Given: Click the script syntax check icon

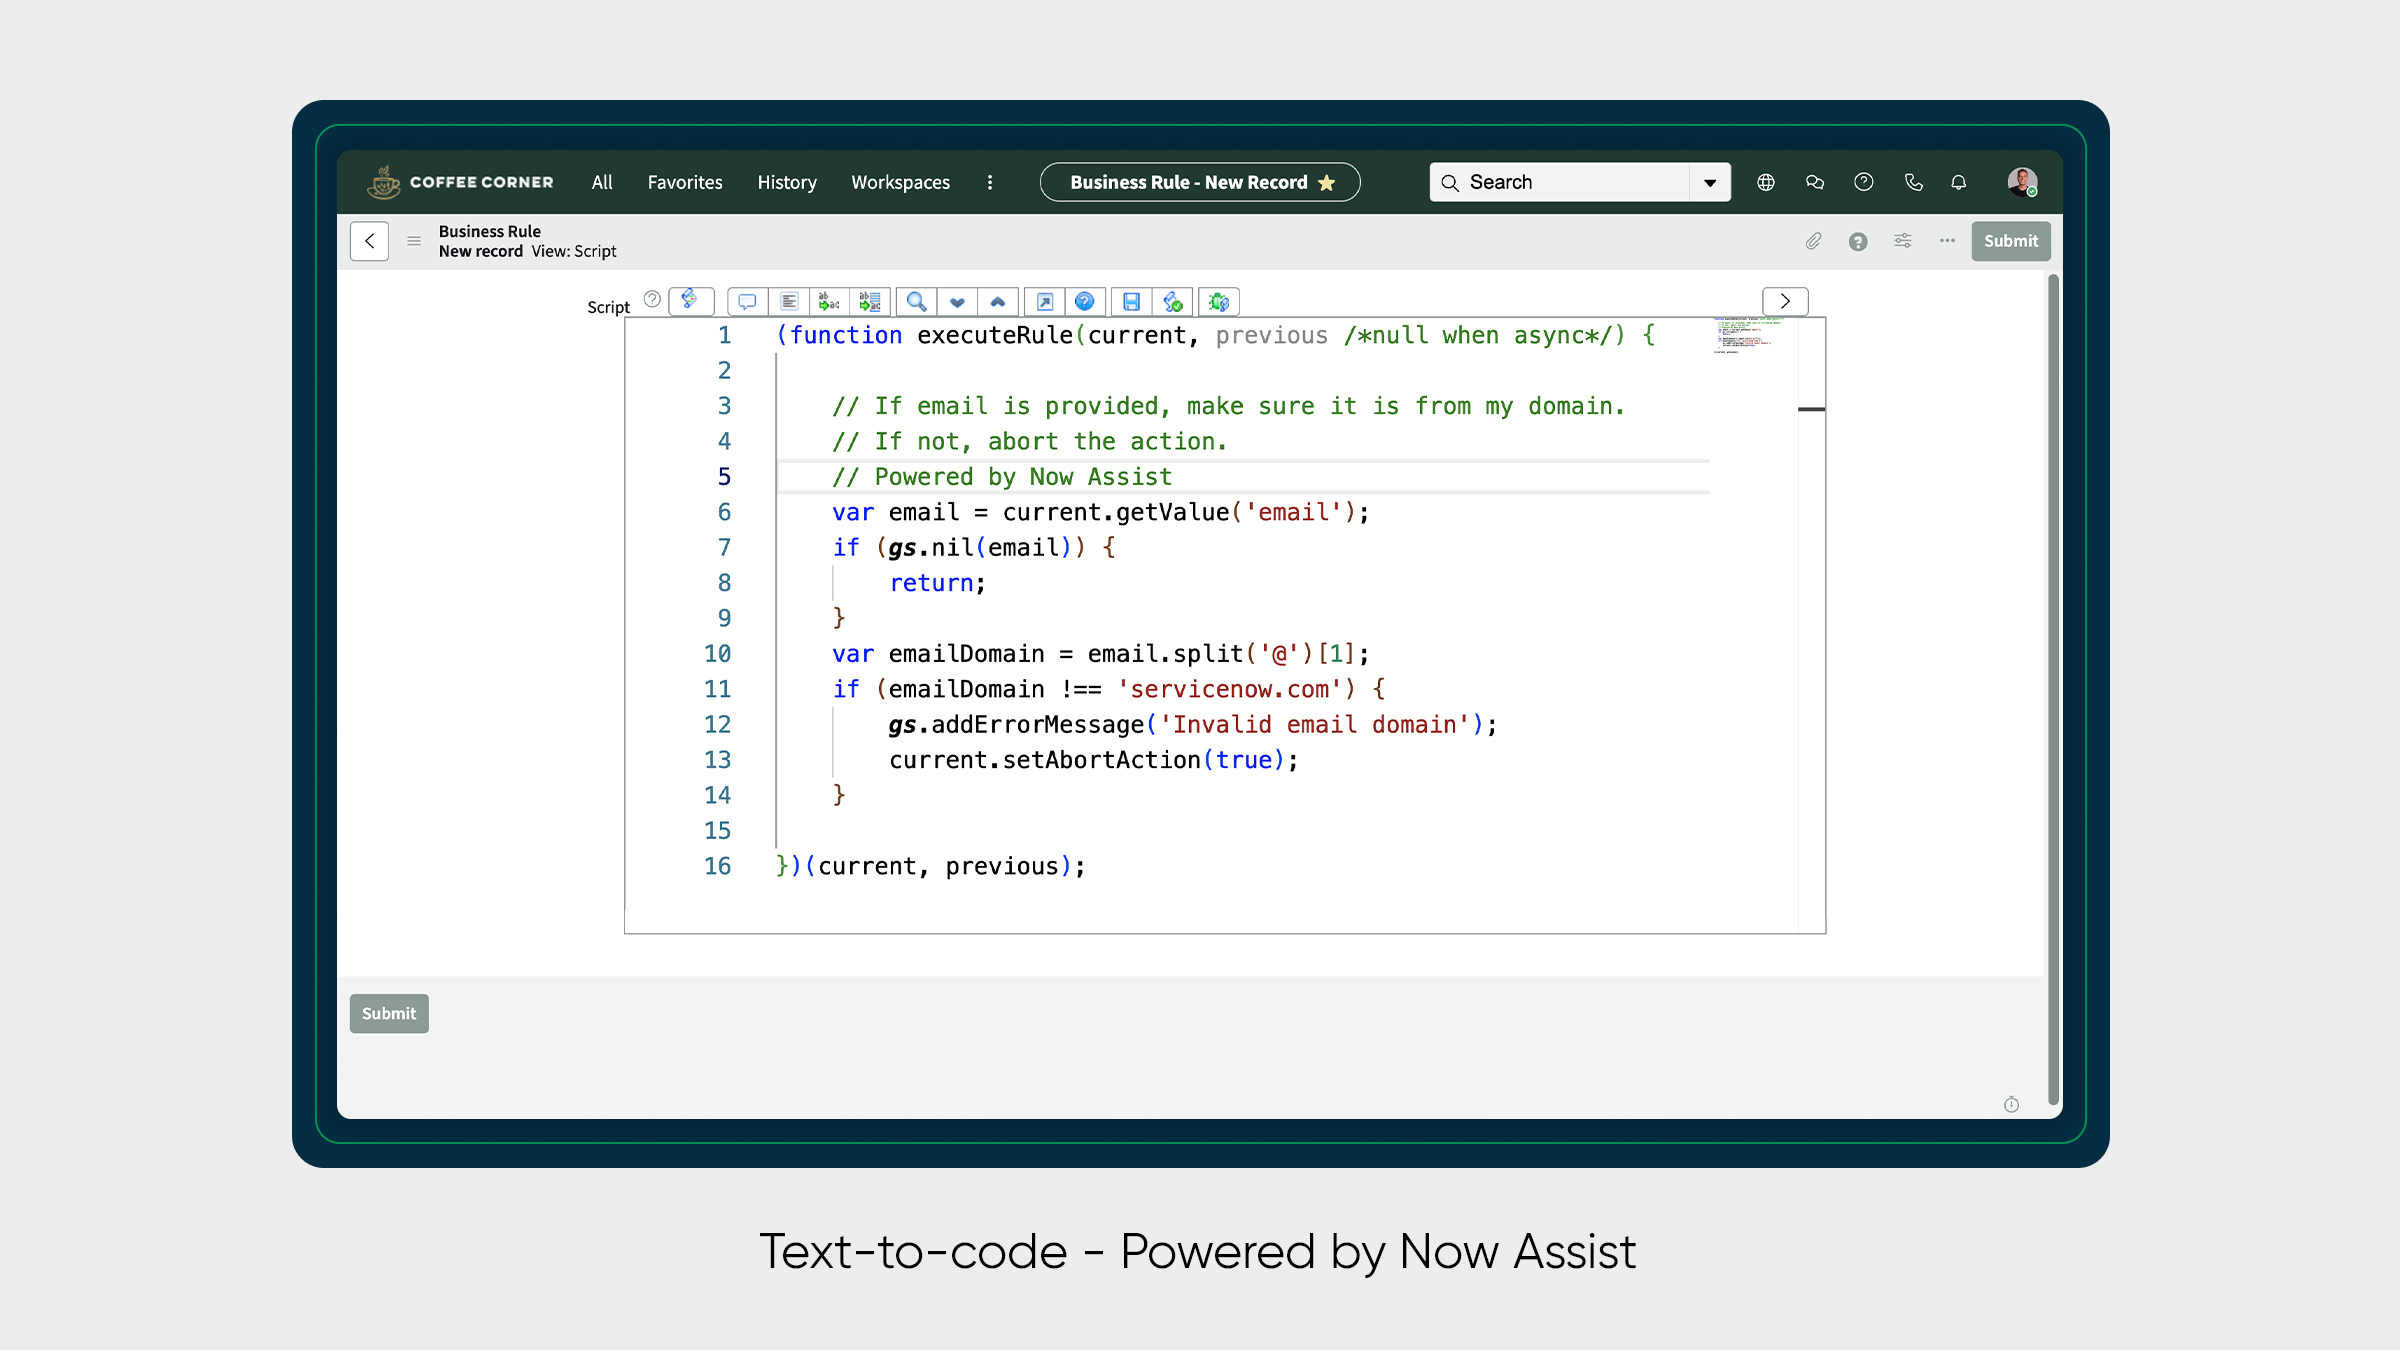Looking at the screenshot, I should (1173, 301).
